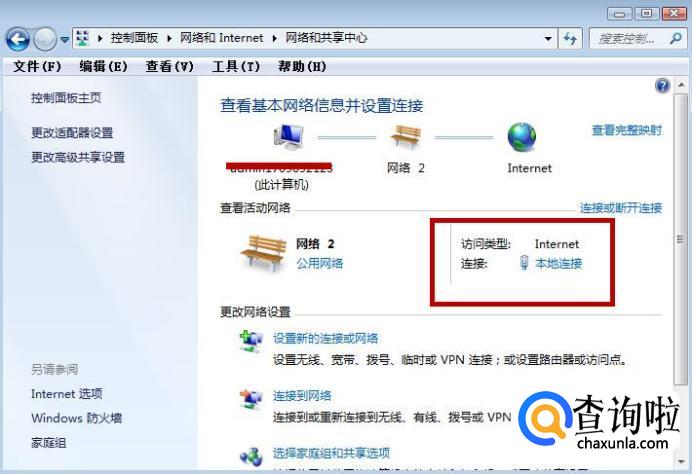Click the magnifier icon in search box
The width and height of the screenshot is (692, 474).
pyautogui.click(x=675, y=39)
